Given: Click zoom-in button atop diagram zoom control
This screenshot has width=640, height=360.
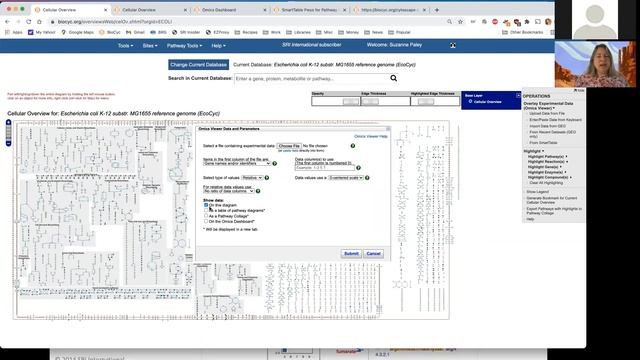Looking at the screenshot, I should pyautogui.click(x=9, y=122).
